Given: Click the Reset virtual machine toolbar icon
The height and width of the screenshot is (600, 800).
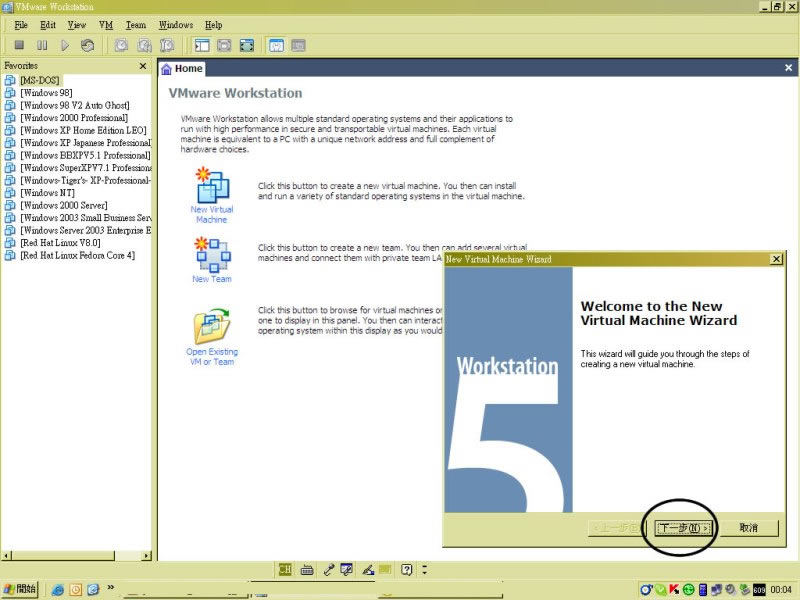Looking at the screenshot, I should tap(87, 45).
